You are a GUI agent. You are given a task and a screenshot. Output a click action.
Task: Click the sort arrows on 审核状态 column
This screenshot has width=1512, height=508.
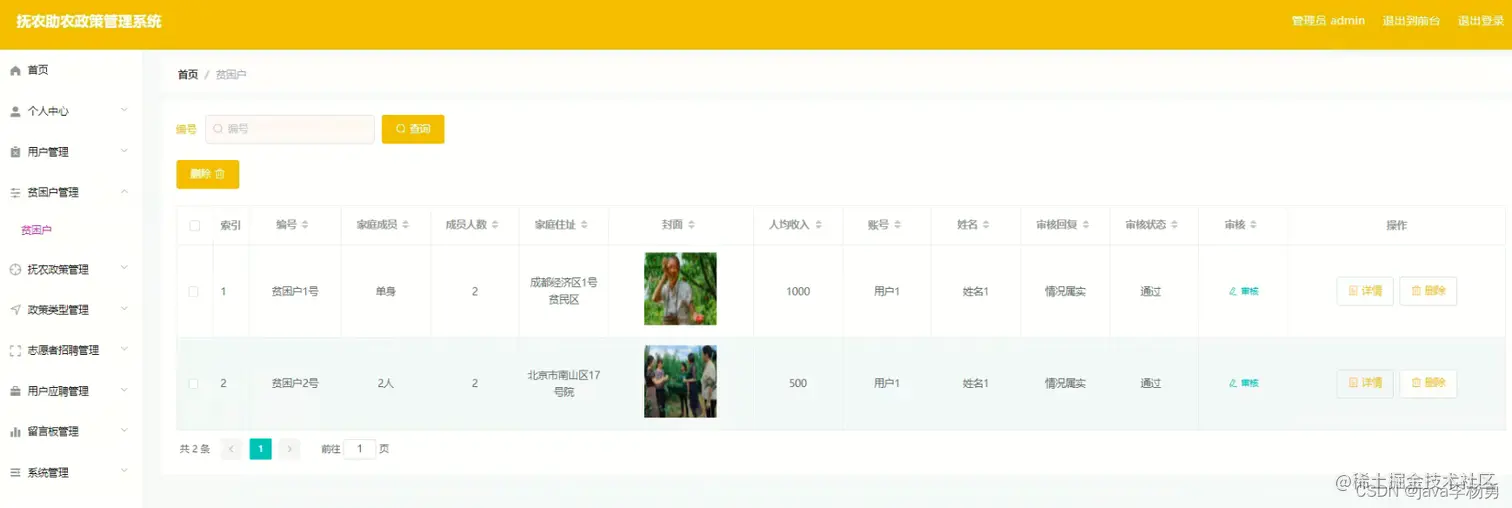pyautogui.click(x=1175, y=225)
